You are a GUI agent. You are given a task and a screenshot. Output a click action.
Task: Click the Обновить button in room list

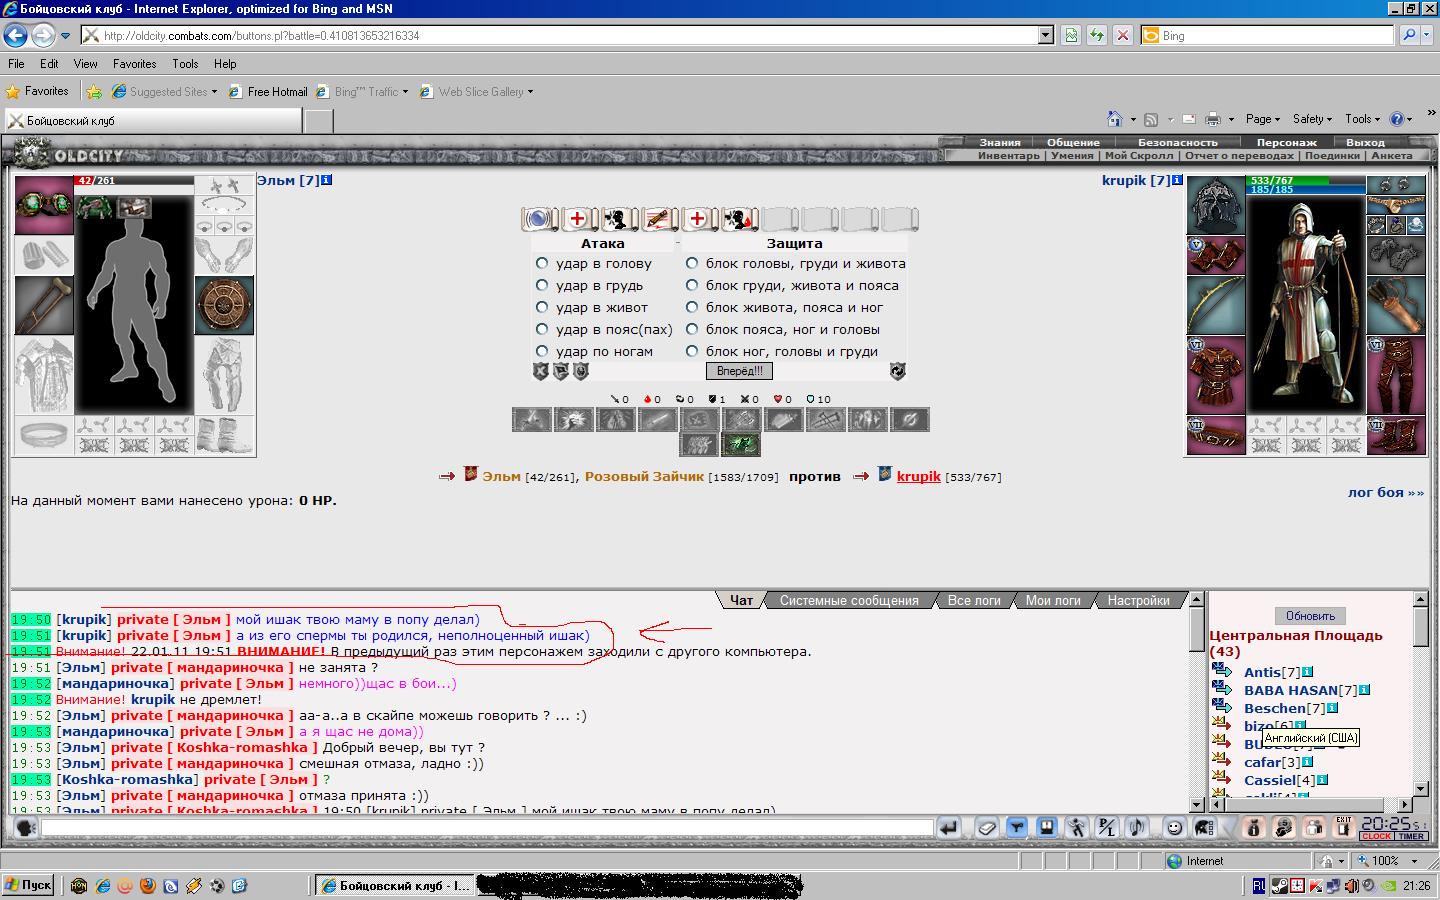point(1310,616)
